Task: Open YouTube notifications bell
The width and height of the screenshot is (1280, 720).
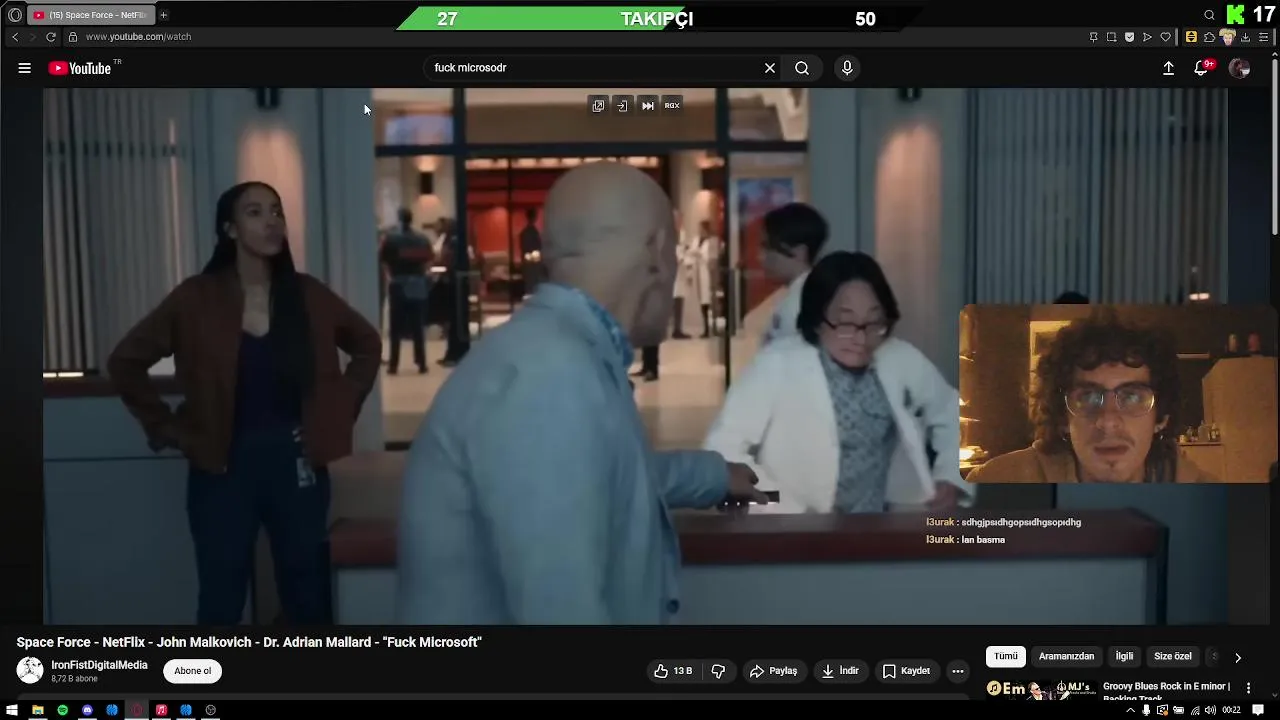Action: (1201, 68)
